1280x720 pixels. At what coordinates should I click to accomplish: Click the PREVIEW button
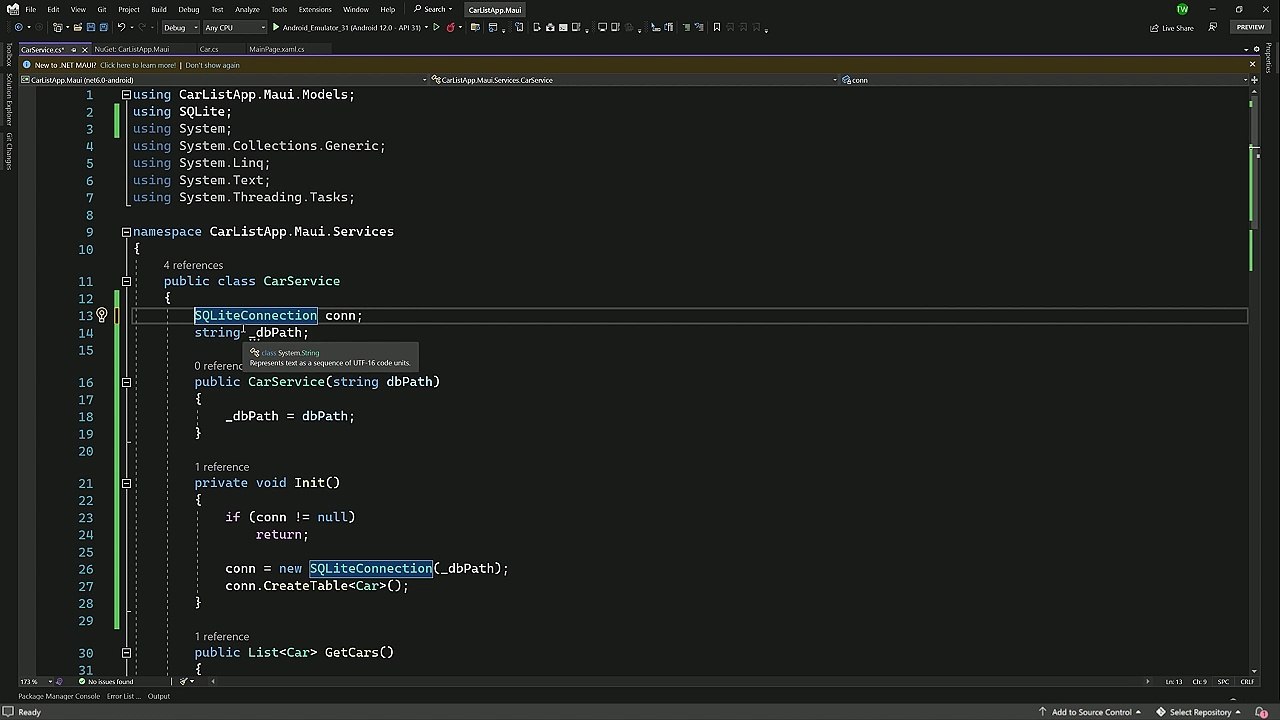point(1250,27)
